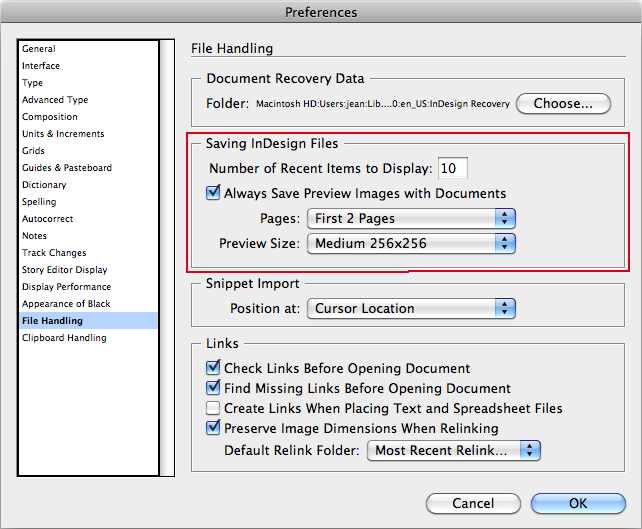
Task: Enable Create Links When Placing Text
Action: click(213, 408)
